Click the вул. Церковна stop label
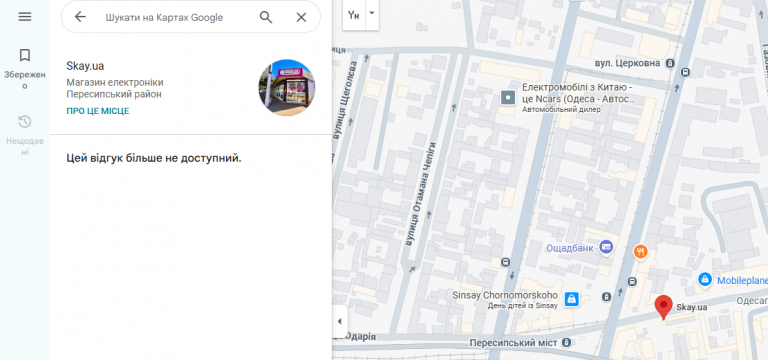Image resolution: width=768 pixels, height=360 pixels. 627,64
